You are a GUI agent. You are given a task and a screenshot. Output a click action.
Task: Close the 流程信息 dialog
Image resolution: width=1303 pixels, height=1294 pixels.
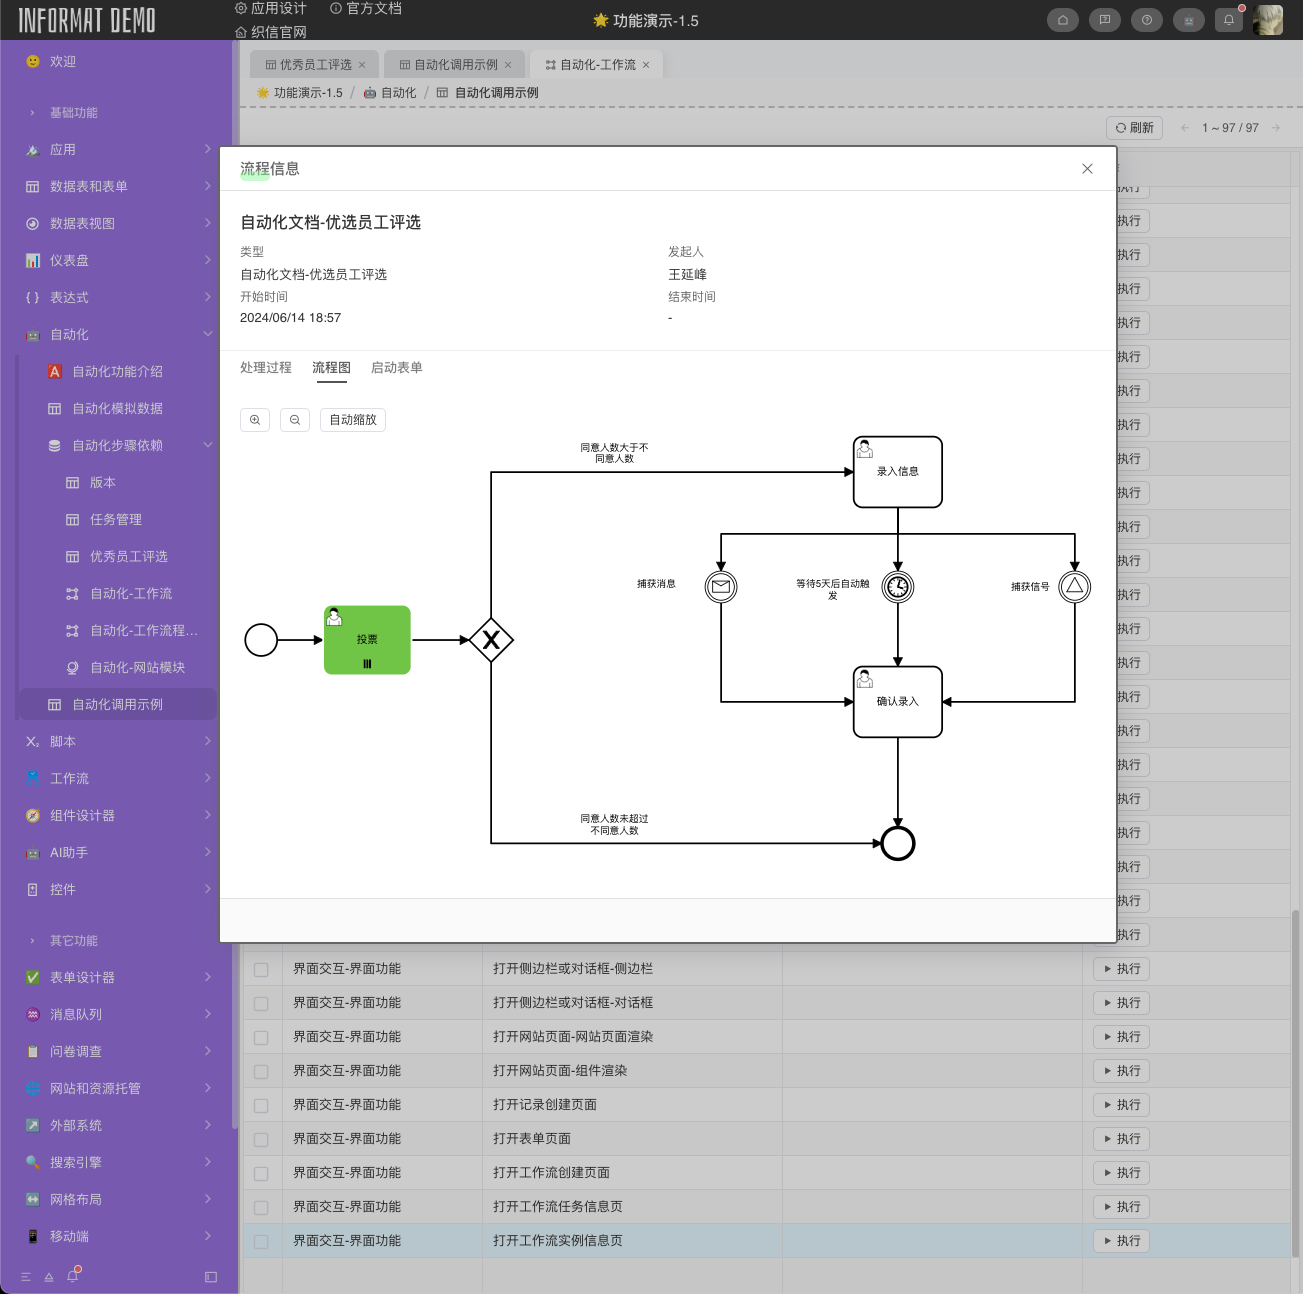pyautogui.click(x=1087, y=169)
